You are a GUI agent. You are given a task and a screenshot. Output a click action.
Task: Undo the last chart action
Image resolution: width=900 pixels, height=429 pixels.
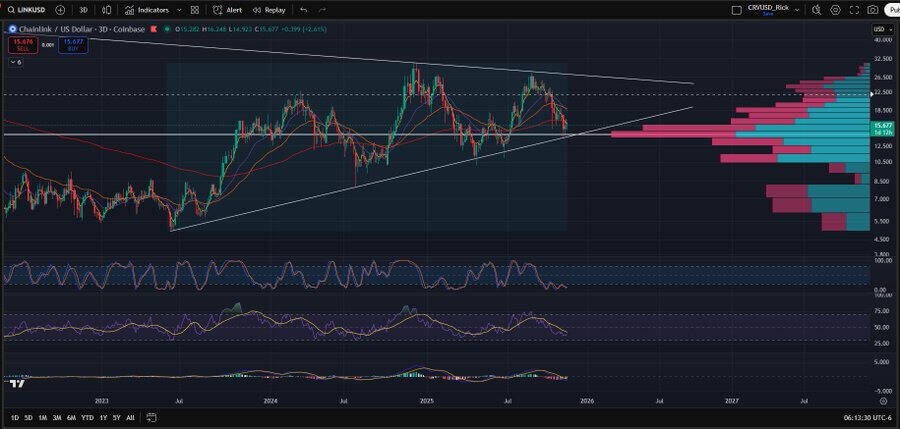click(304, 9)
